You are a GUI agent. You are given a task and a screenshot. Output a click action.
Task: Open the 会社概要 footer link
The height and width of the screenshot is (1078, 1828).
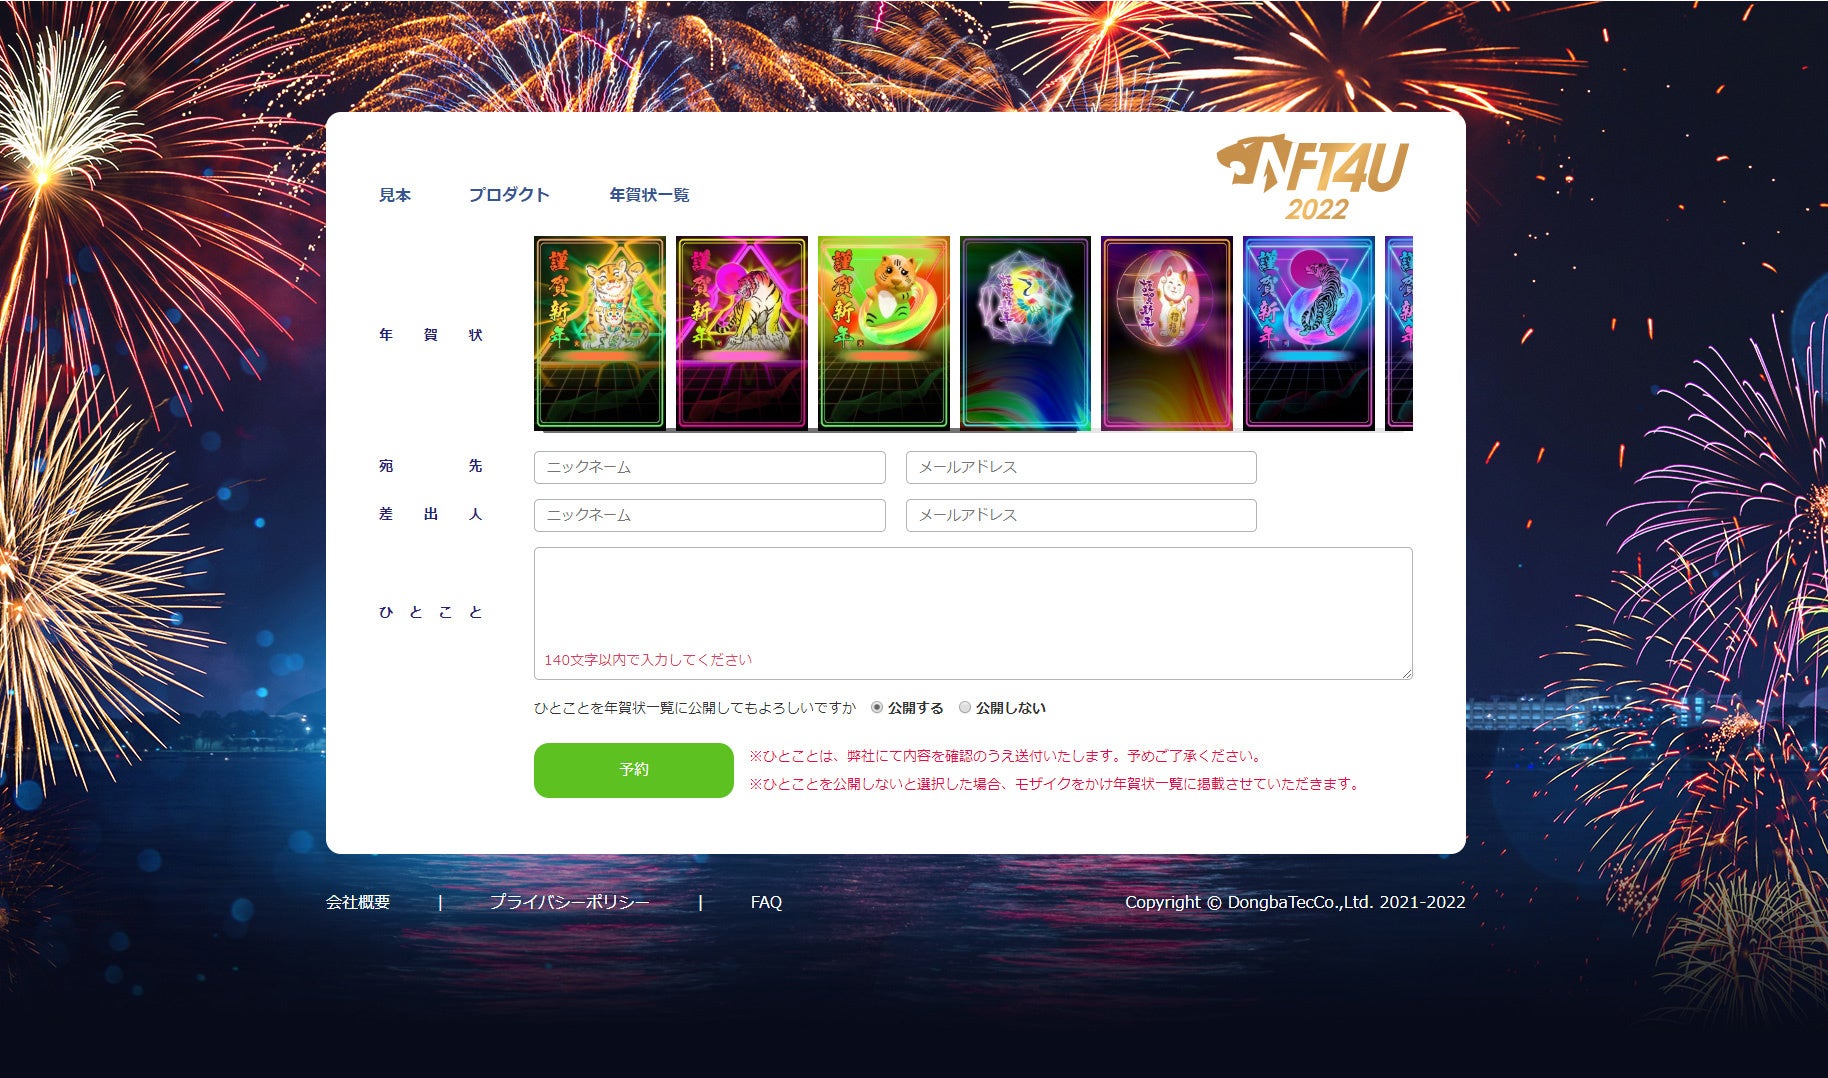[358, 902]
